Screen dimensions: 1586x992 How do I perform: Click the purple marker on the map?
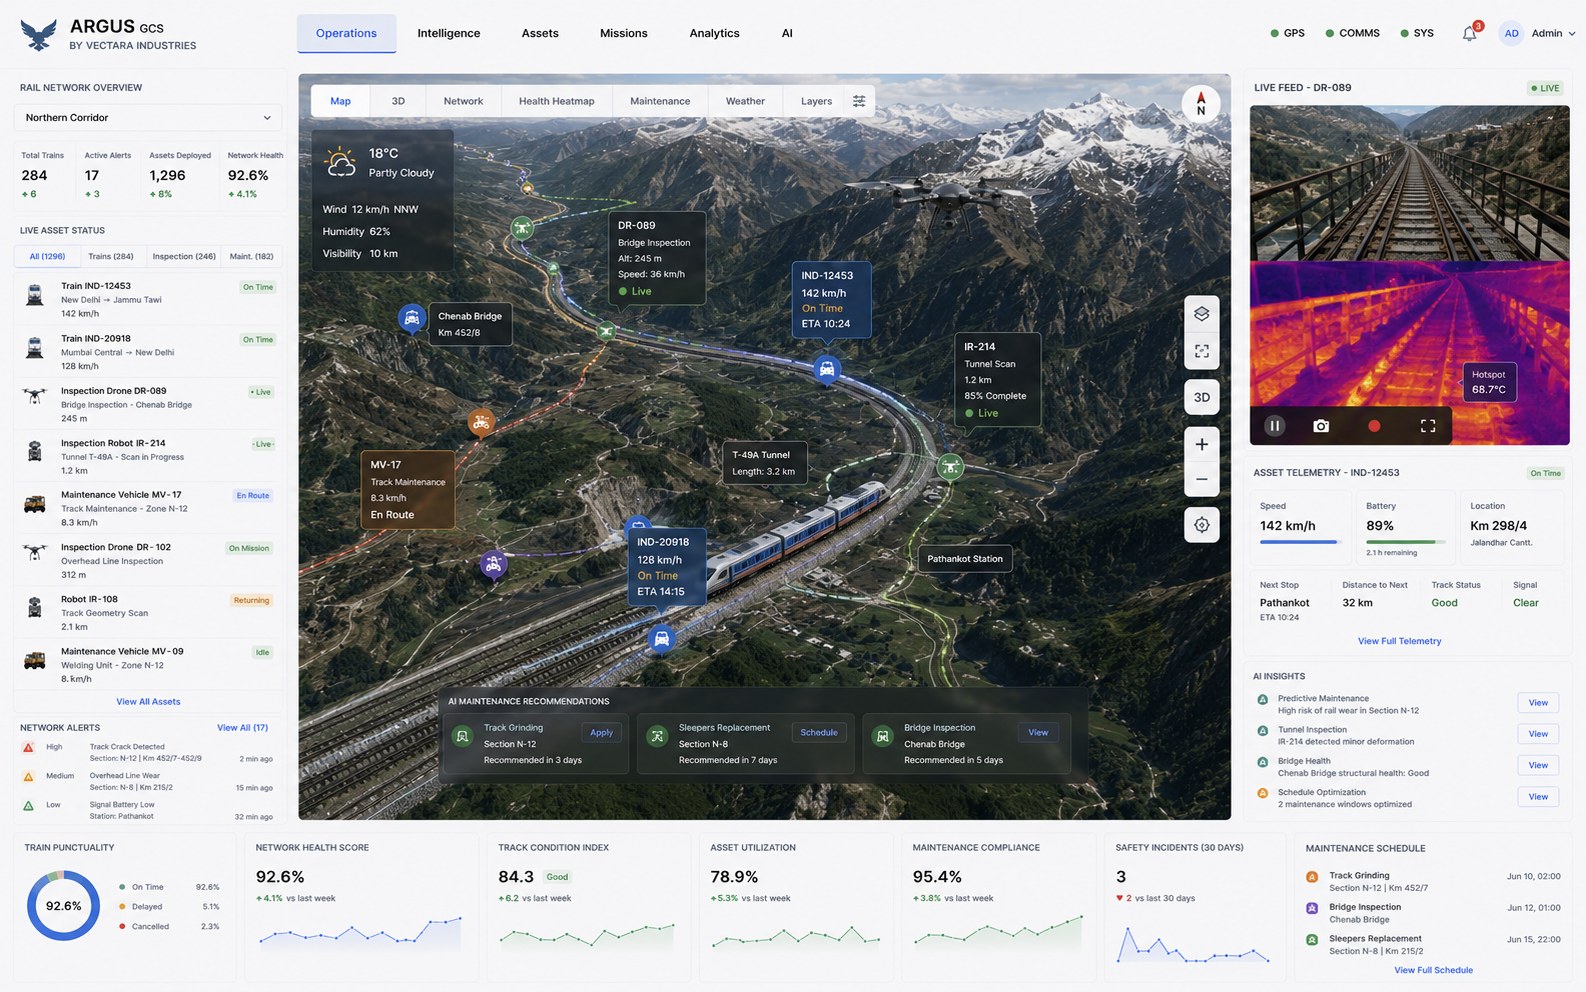[x=492, y=566]
